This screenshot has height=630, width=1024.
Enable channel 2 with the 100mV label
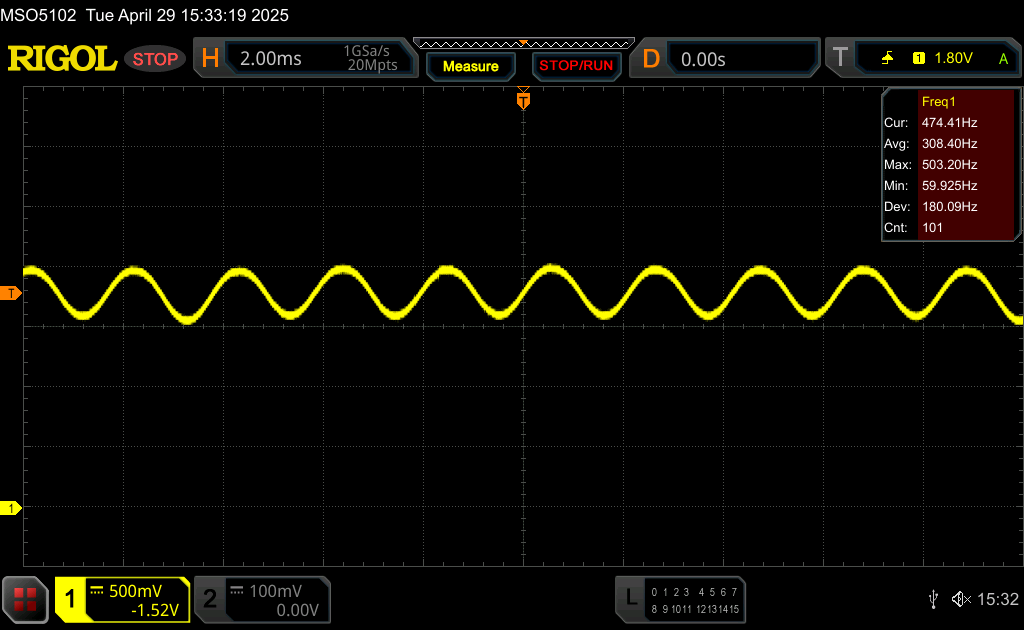(x=262, y=599)
